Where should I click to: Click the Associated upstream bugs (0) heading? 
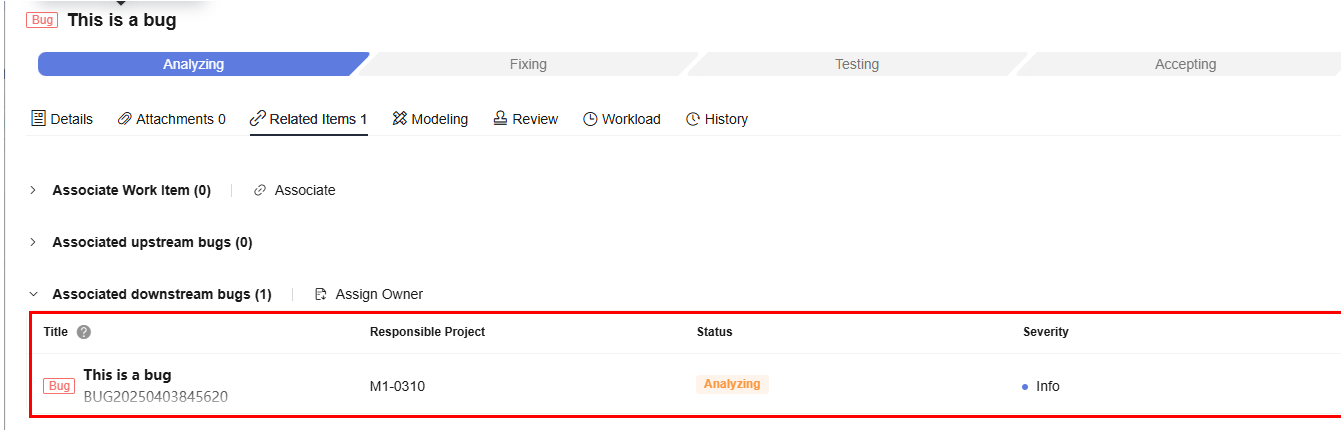click(x=152, y=242)
